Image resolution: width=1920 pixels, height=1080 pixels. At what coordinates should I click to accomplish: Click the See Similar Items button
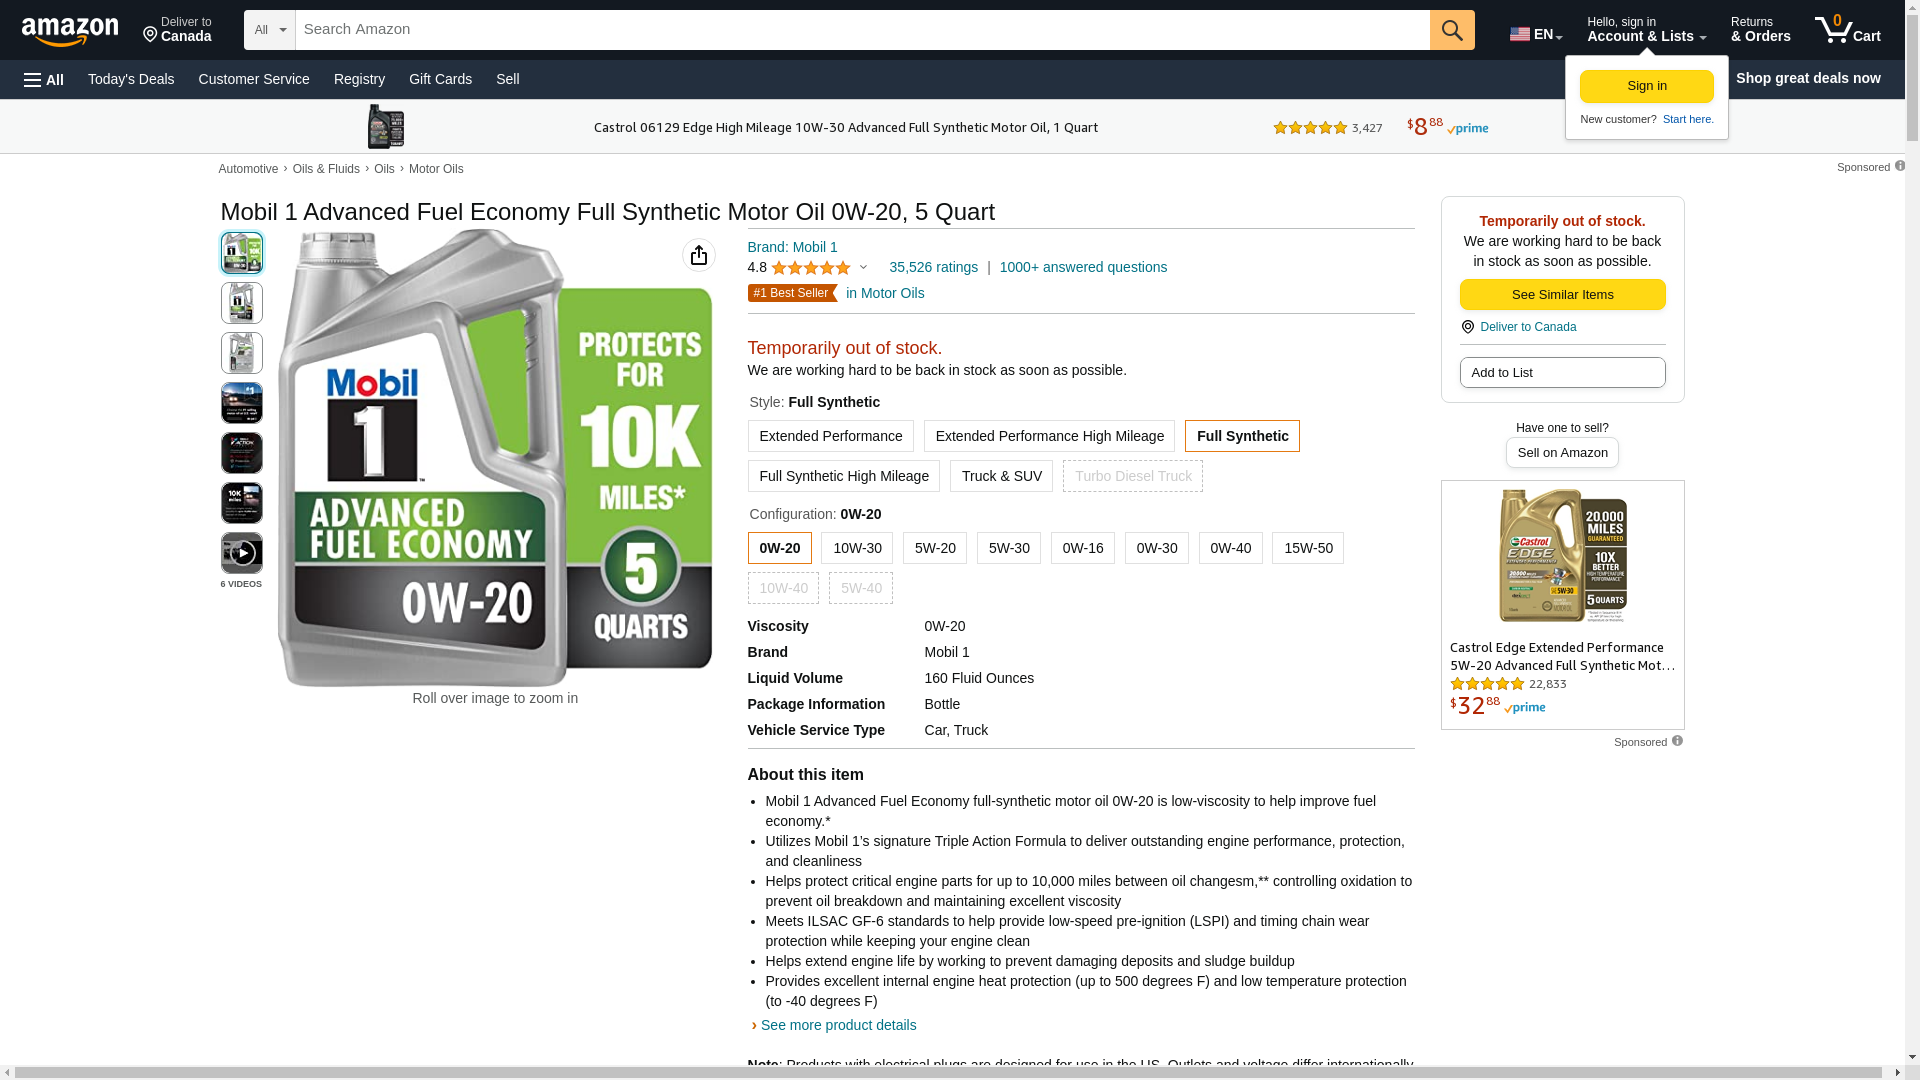click(1562, 294)
